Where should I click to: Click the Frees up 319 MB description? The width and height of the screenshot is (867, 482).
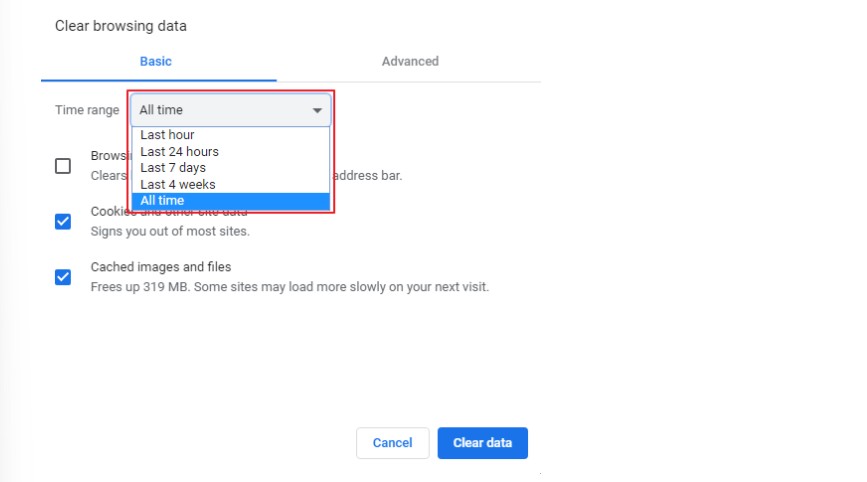pyautogui.click(x=289, y=287)
